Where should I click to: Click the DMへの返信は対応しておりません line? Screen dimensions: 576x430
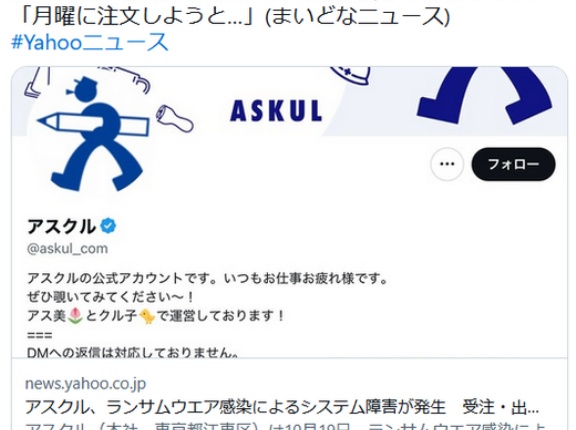(x=133, y=353)
